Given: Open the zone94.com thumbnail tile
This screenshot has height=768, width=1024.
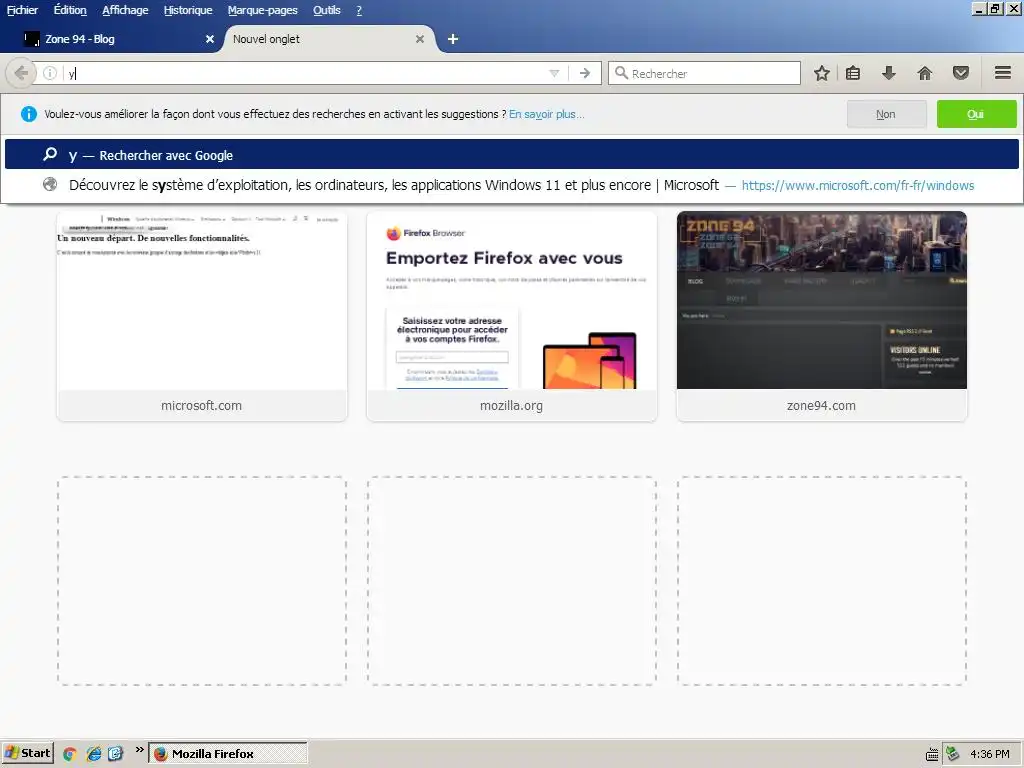Looking at the screenshot, I should (822, 316).
